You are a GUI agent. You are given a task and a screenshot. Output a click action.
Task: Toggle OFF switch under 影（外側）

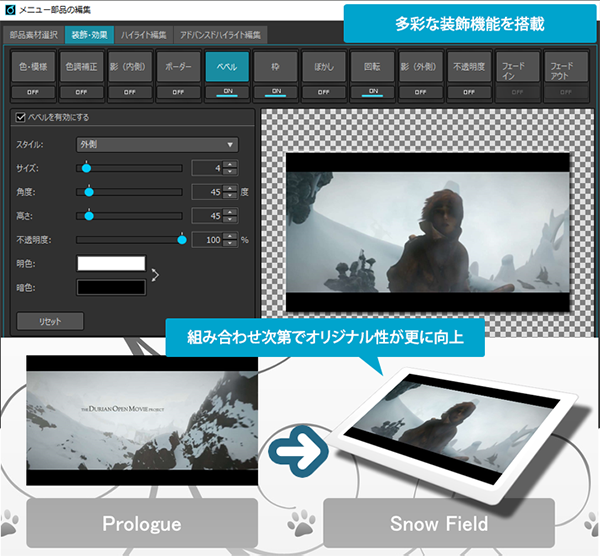(421, 92)
